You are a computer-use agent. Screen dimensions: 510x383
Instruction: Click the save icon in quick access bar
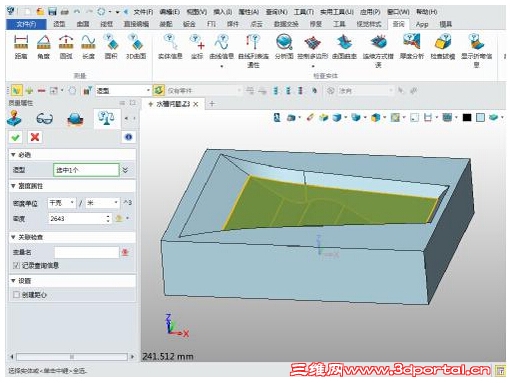pos(52,12)
